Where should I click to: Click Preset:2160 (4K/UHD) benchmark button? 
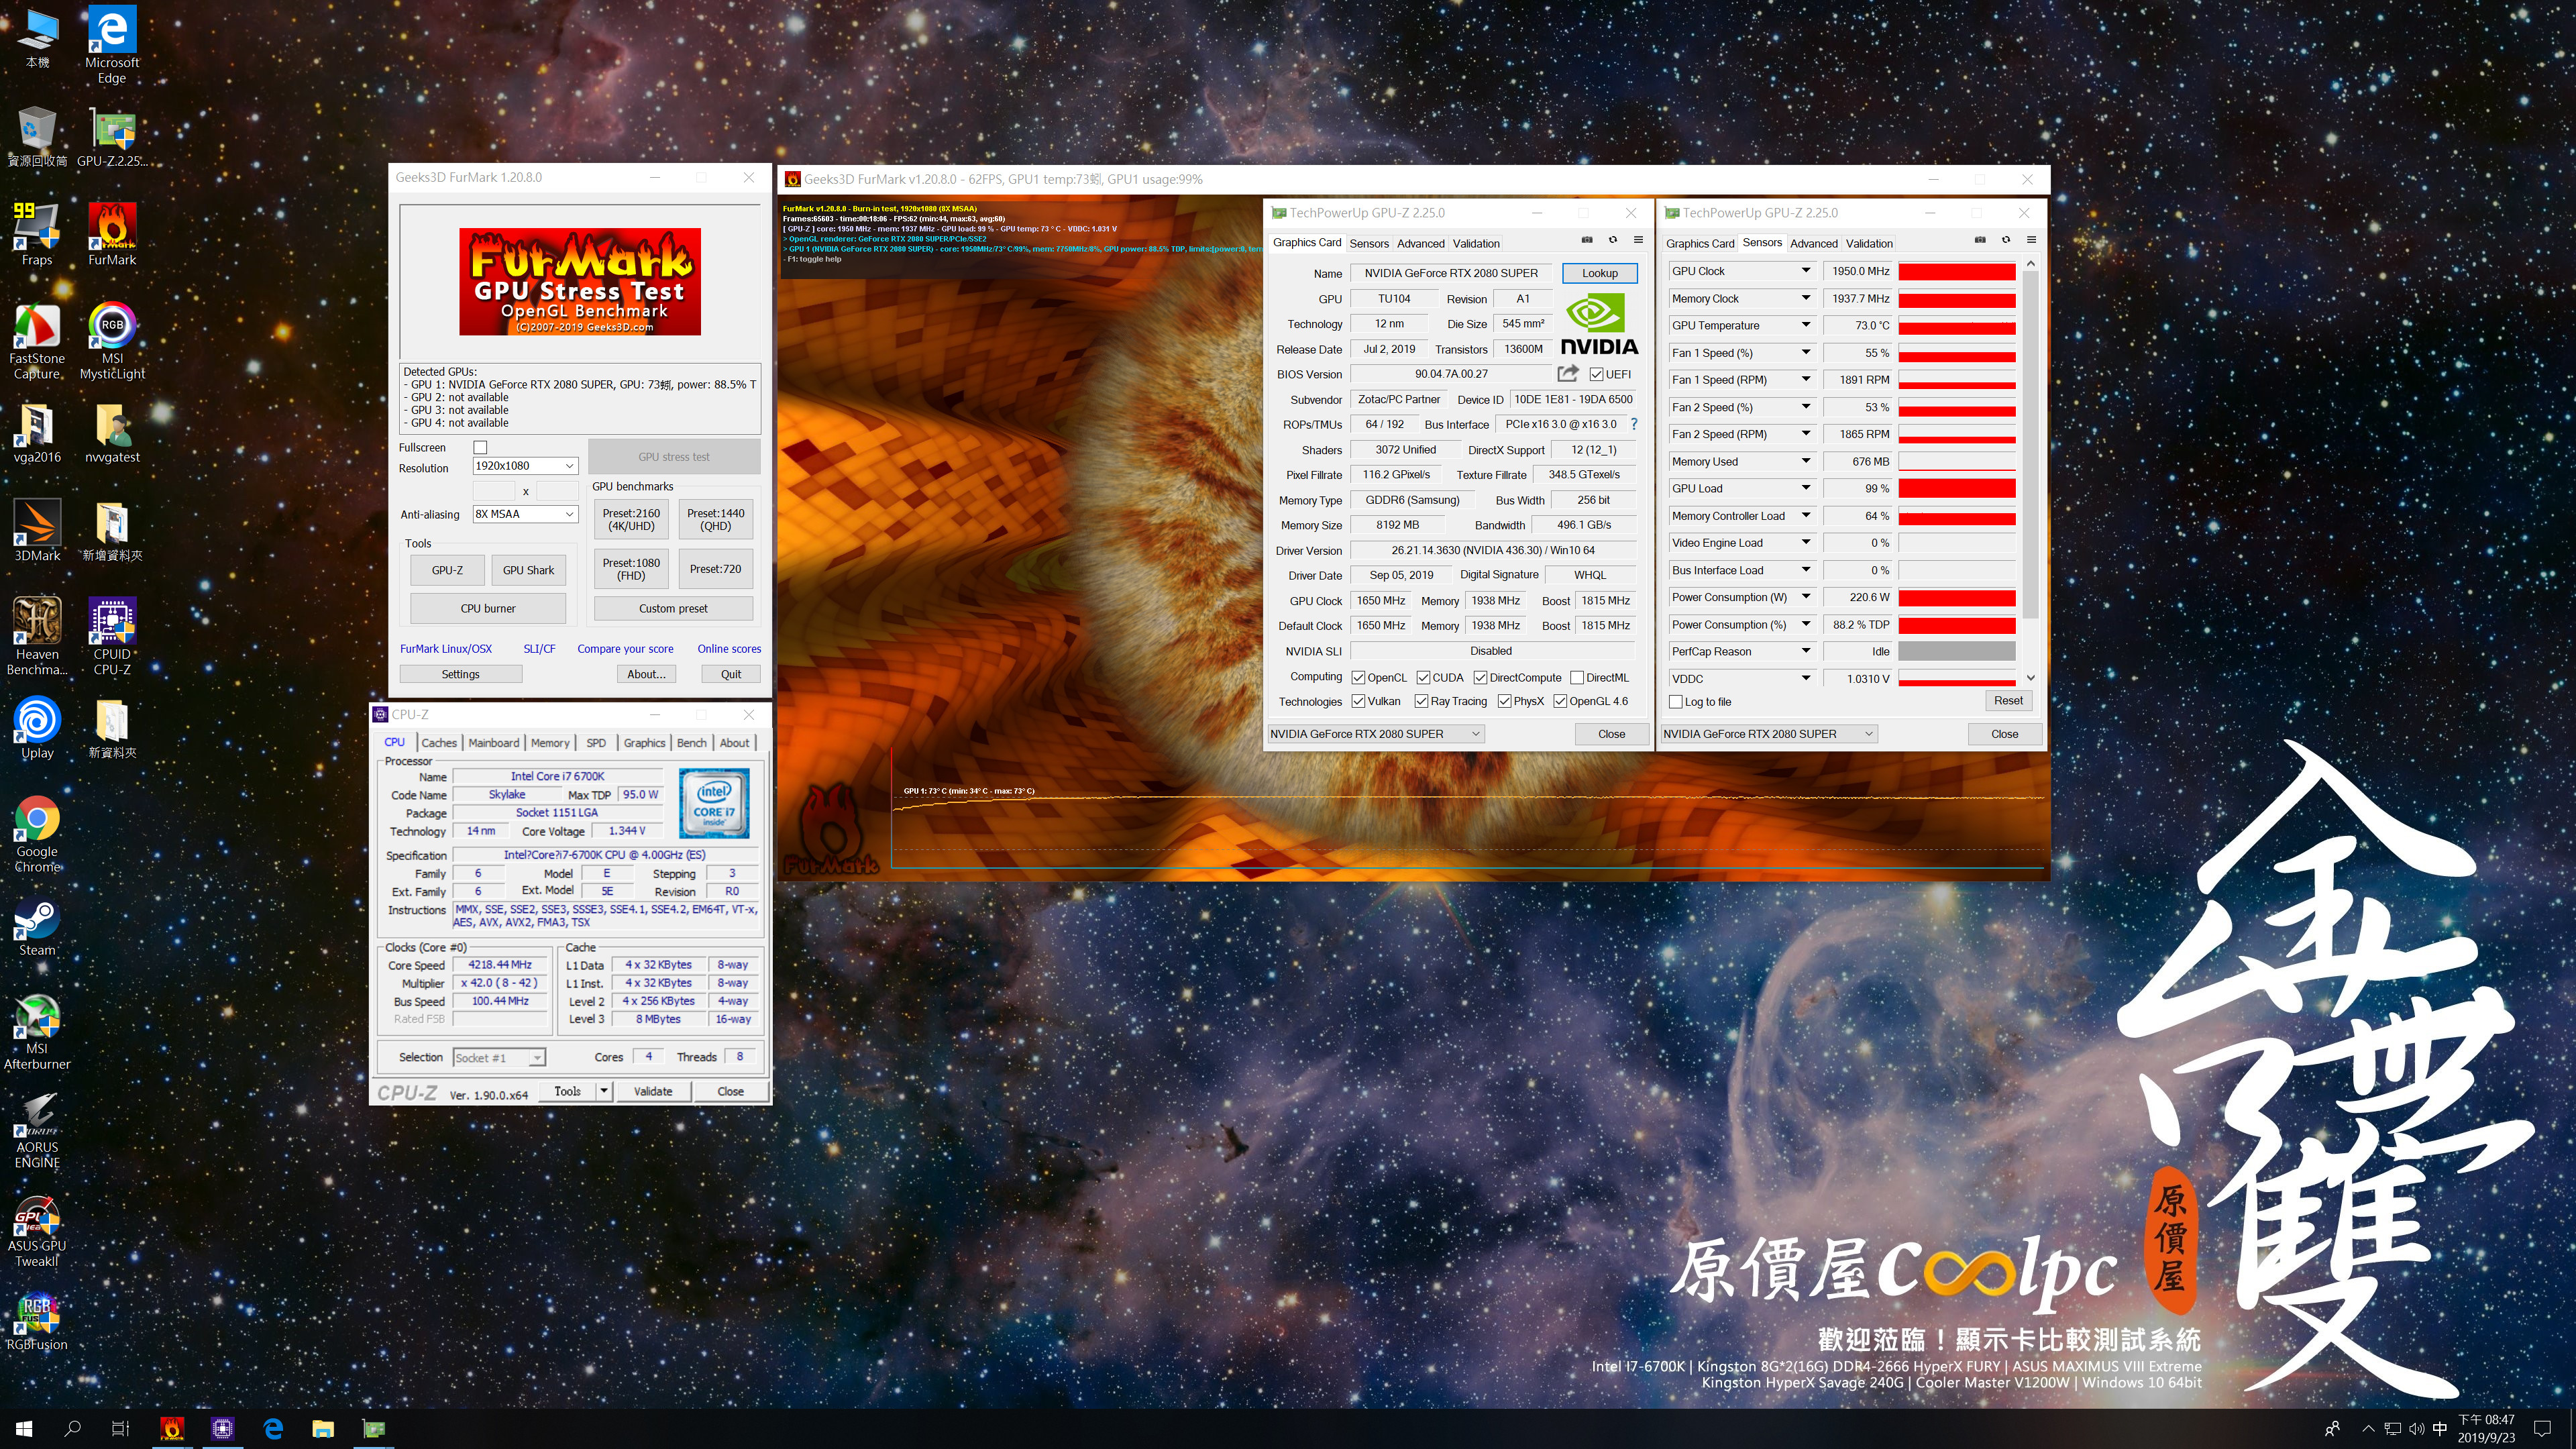pos(631,520)
